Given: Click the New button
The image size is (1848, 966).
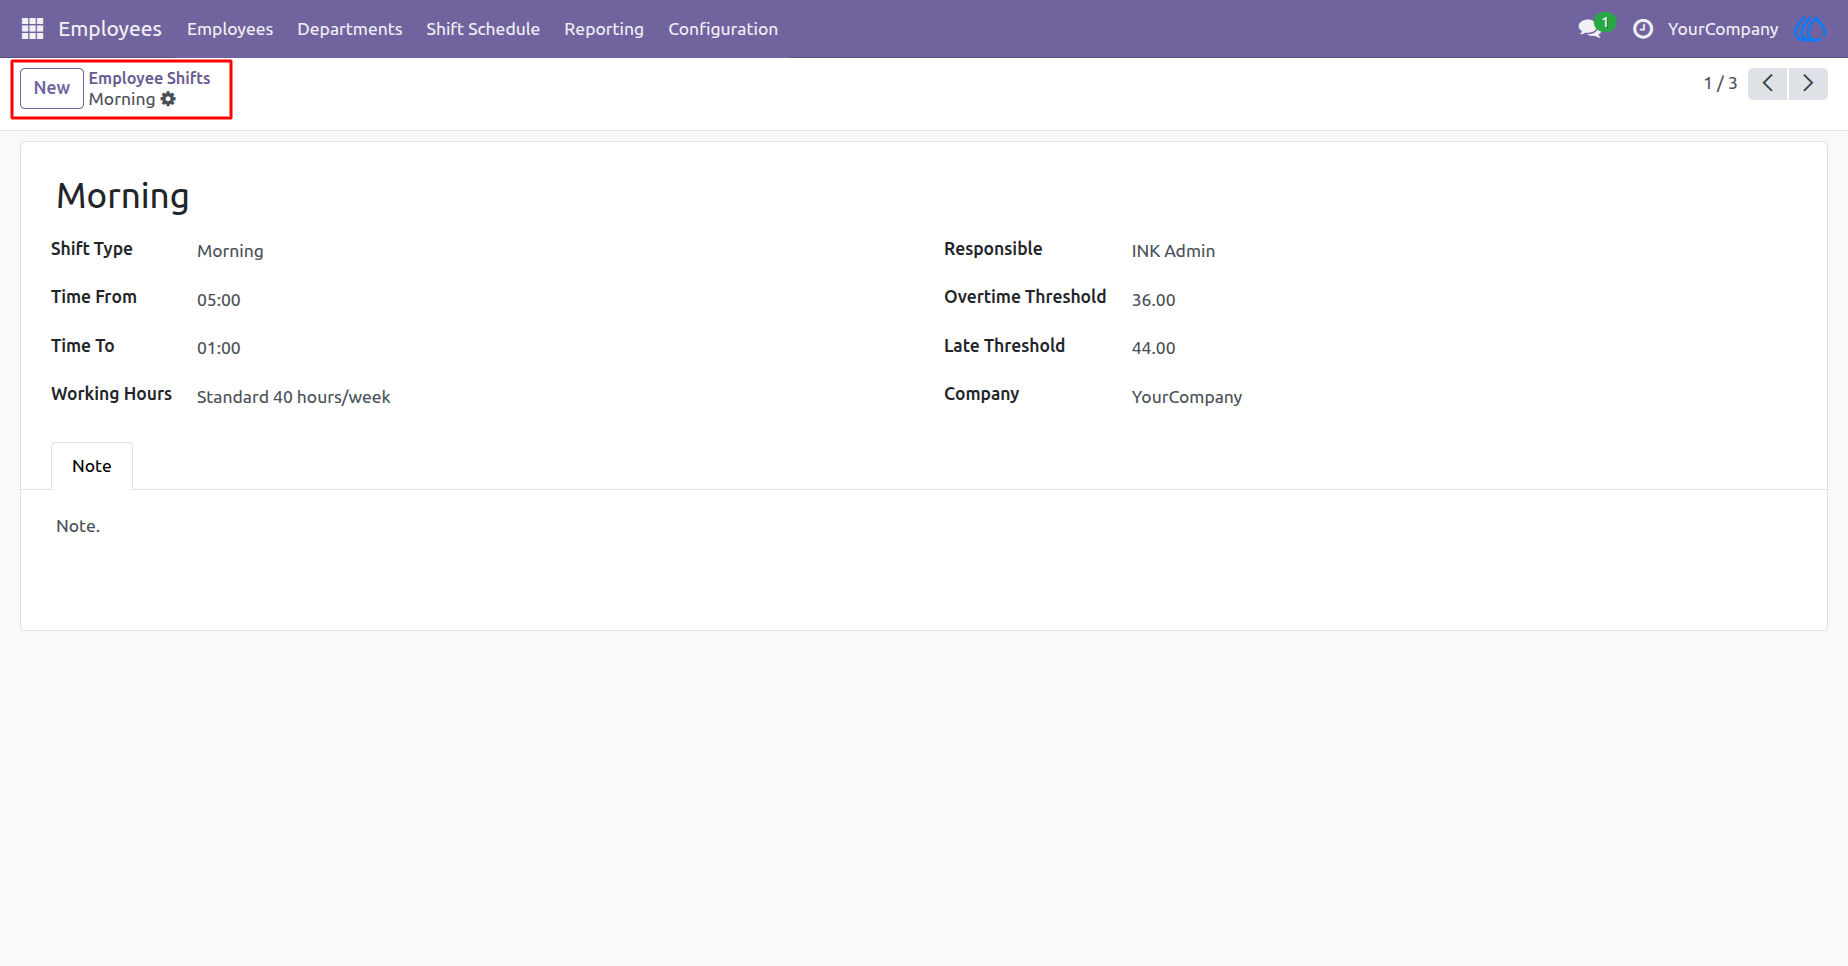Looking at the screenshot, I should point(52,88).
